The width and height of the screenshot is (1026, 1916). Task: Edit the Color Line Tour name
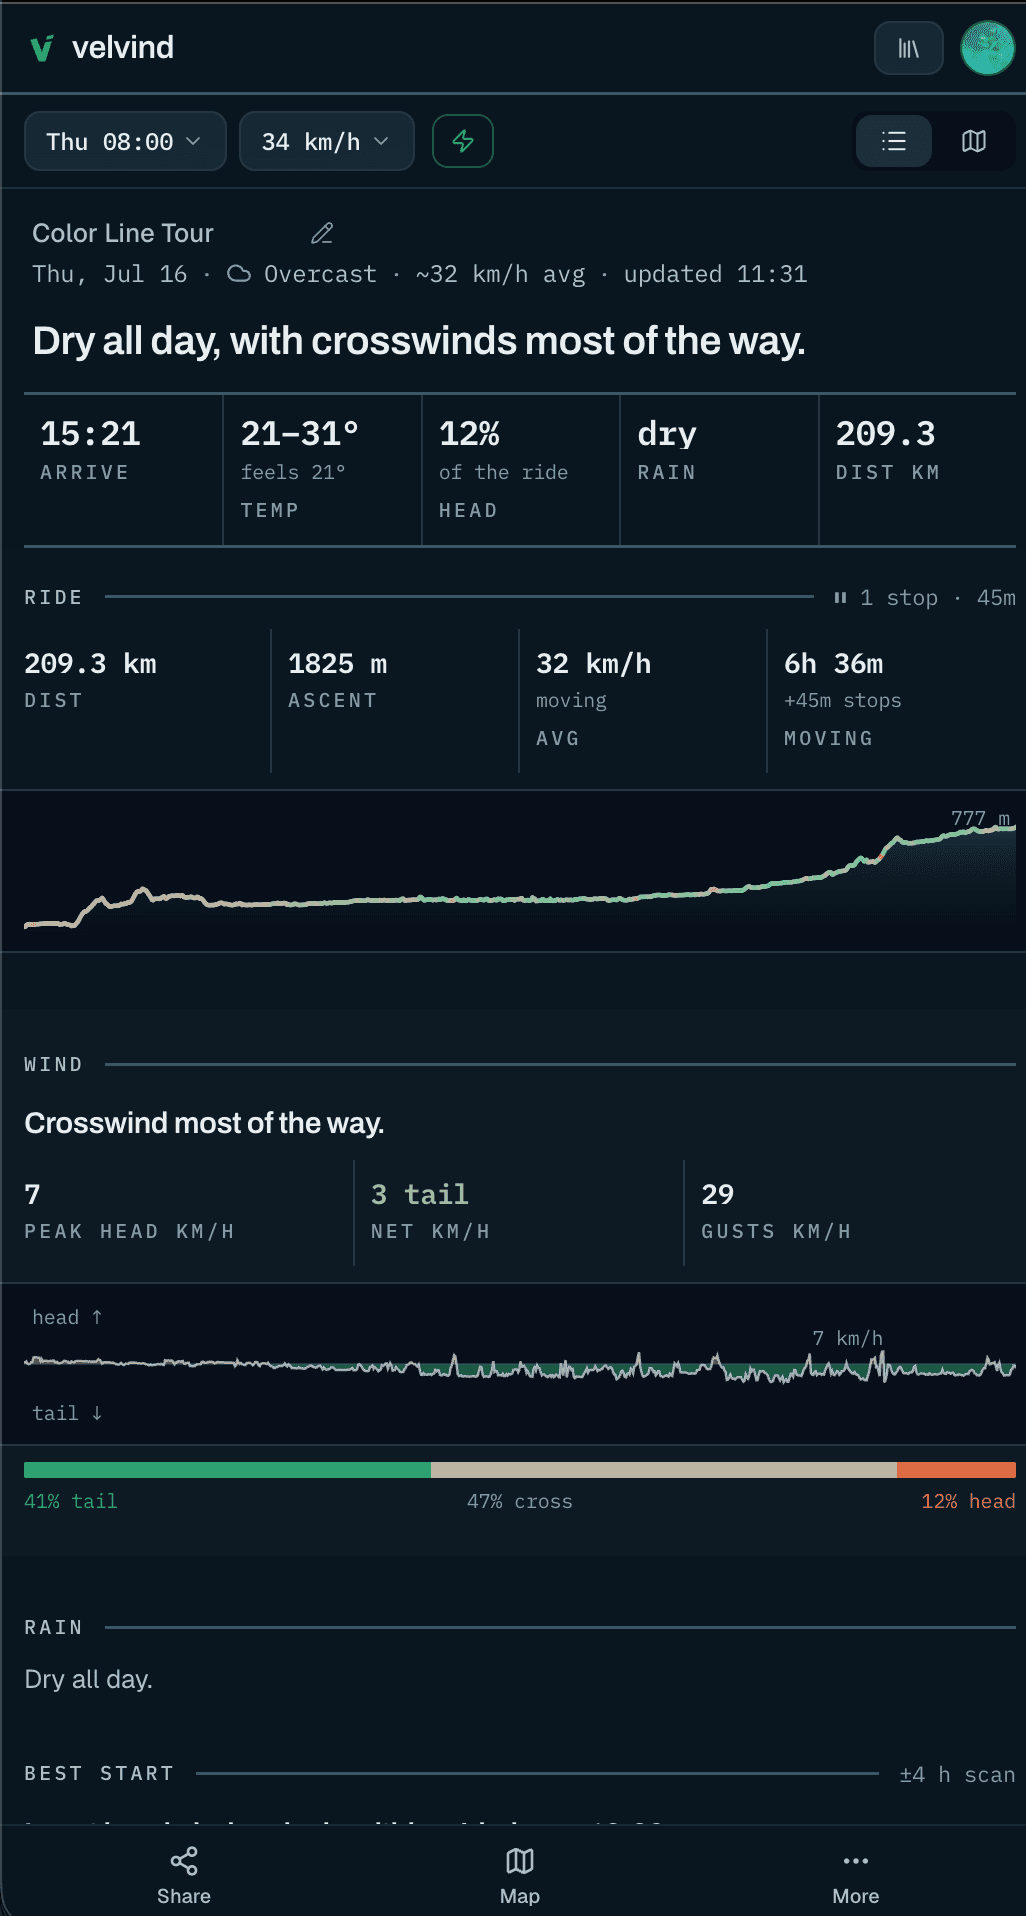point(322,233)
